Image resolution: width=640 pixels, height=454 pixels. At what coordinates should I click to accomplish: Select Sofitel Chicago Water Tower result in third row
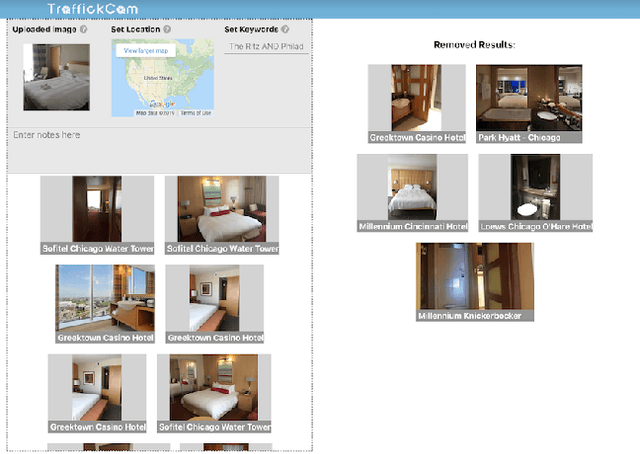coord(220,388)
